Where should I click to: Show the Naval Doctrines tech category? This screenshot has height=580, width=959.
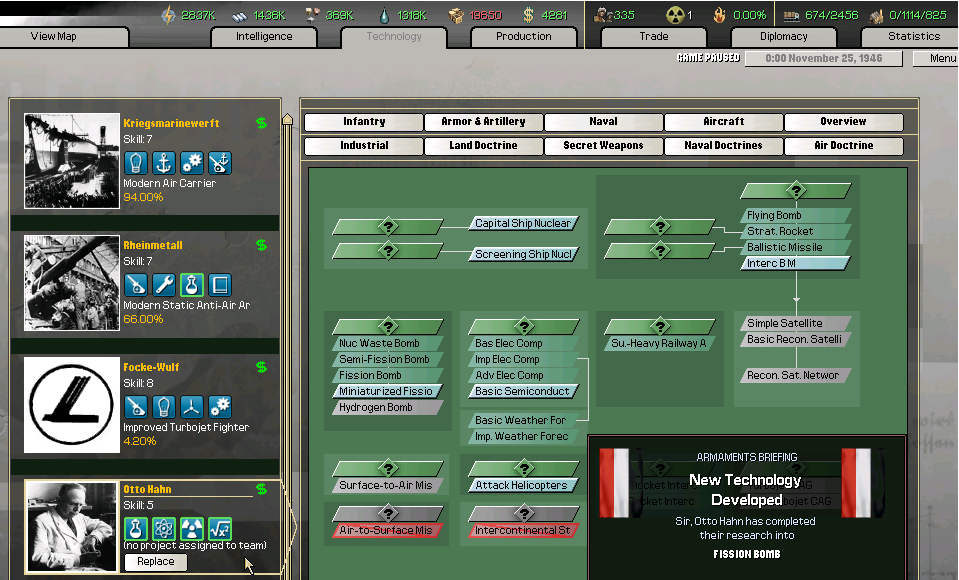723,146
